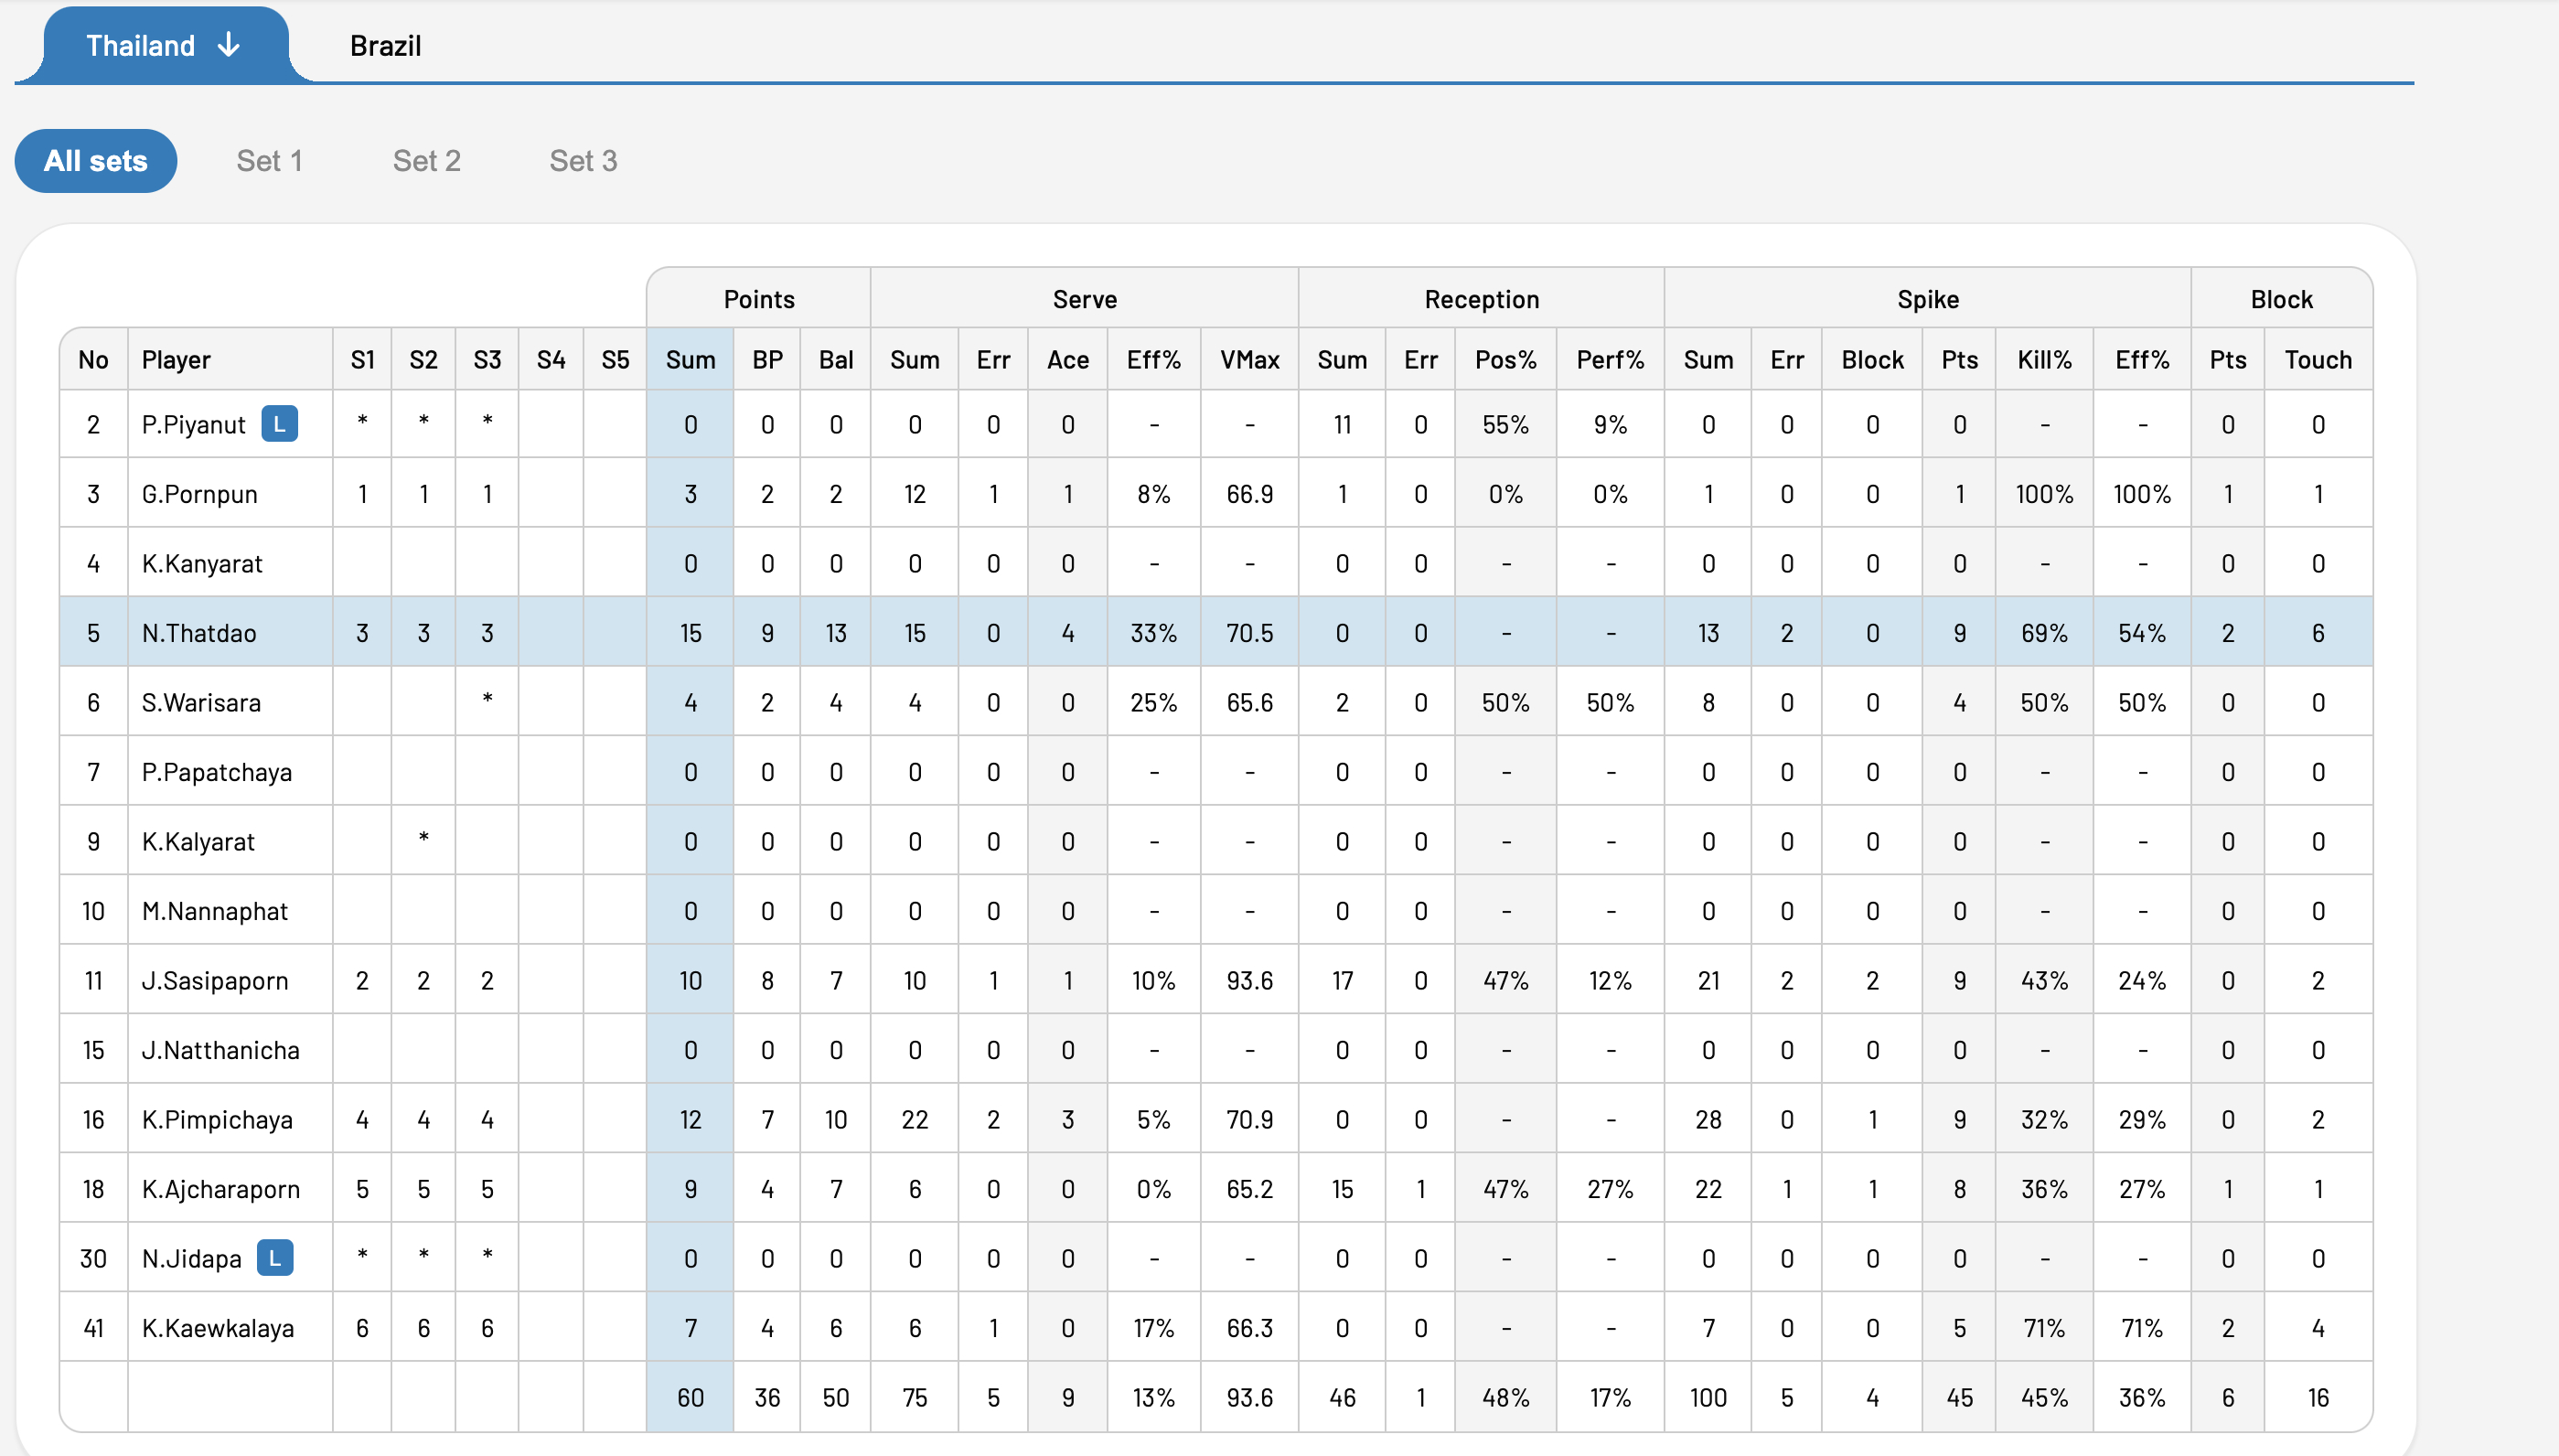2559x1456 pixels.
Task: Click the team total Pos% 48%
Action: point(1505,1398)
